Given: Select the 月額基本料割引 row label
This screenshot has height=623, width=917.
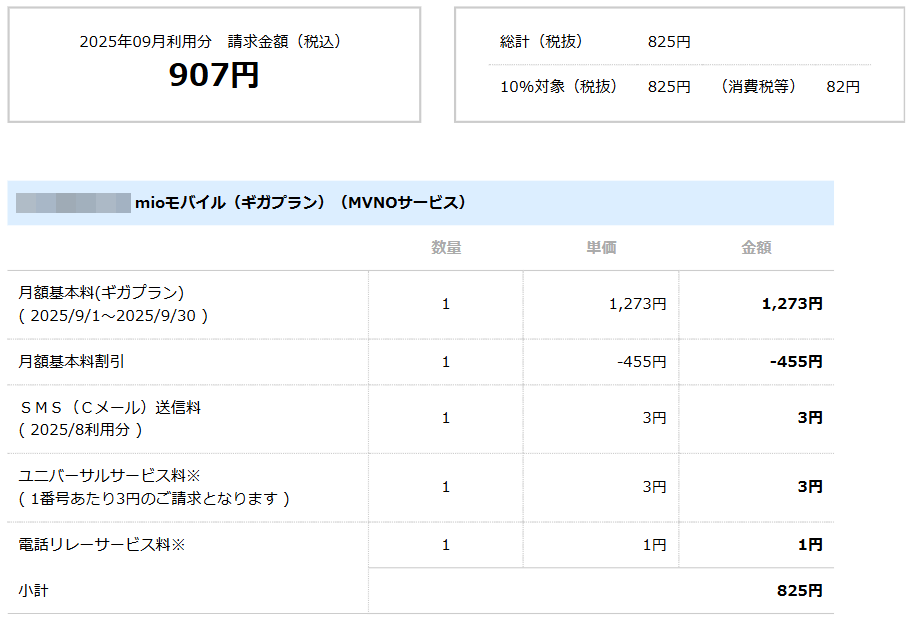Looking at the screenshot, I should [71, 362].
